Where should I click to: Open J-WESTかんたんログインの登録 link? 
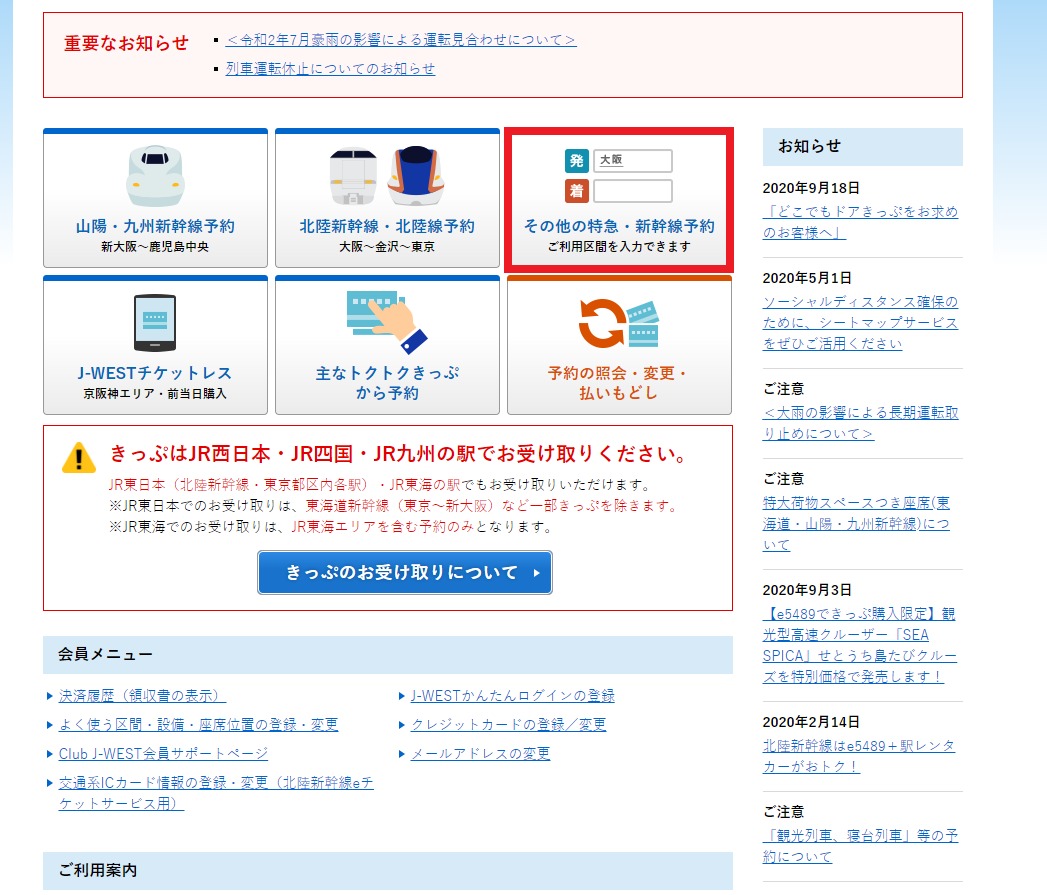(513, 696)
